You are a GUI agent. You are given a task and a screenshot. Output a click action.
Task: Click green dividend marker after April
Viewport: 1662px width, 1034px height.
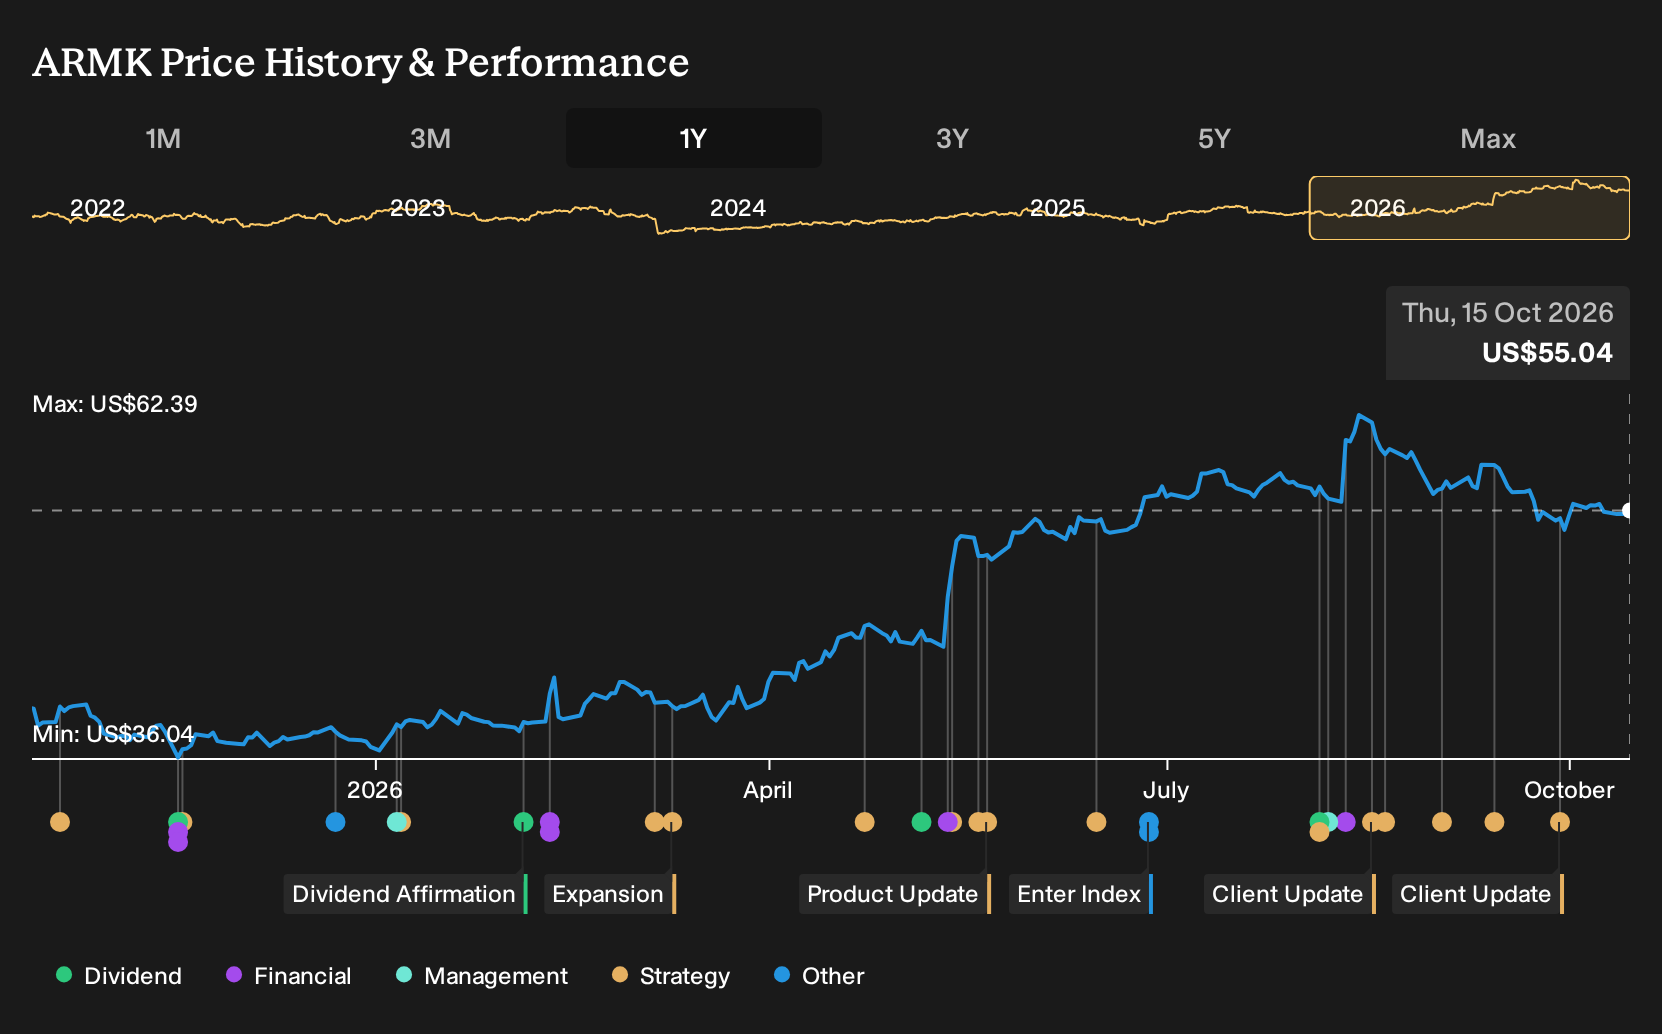click(x=922, y=822)
